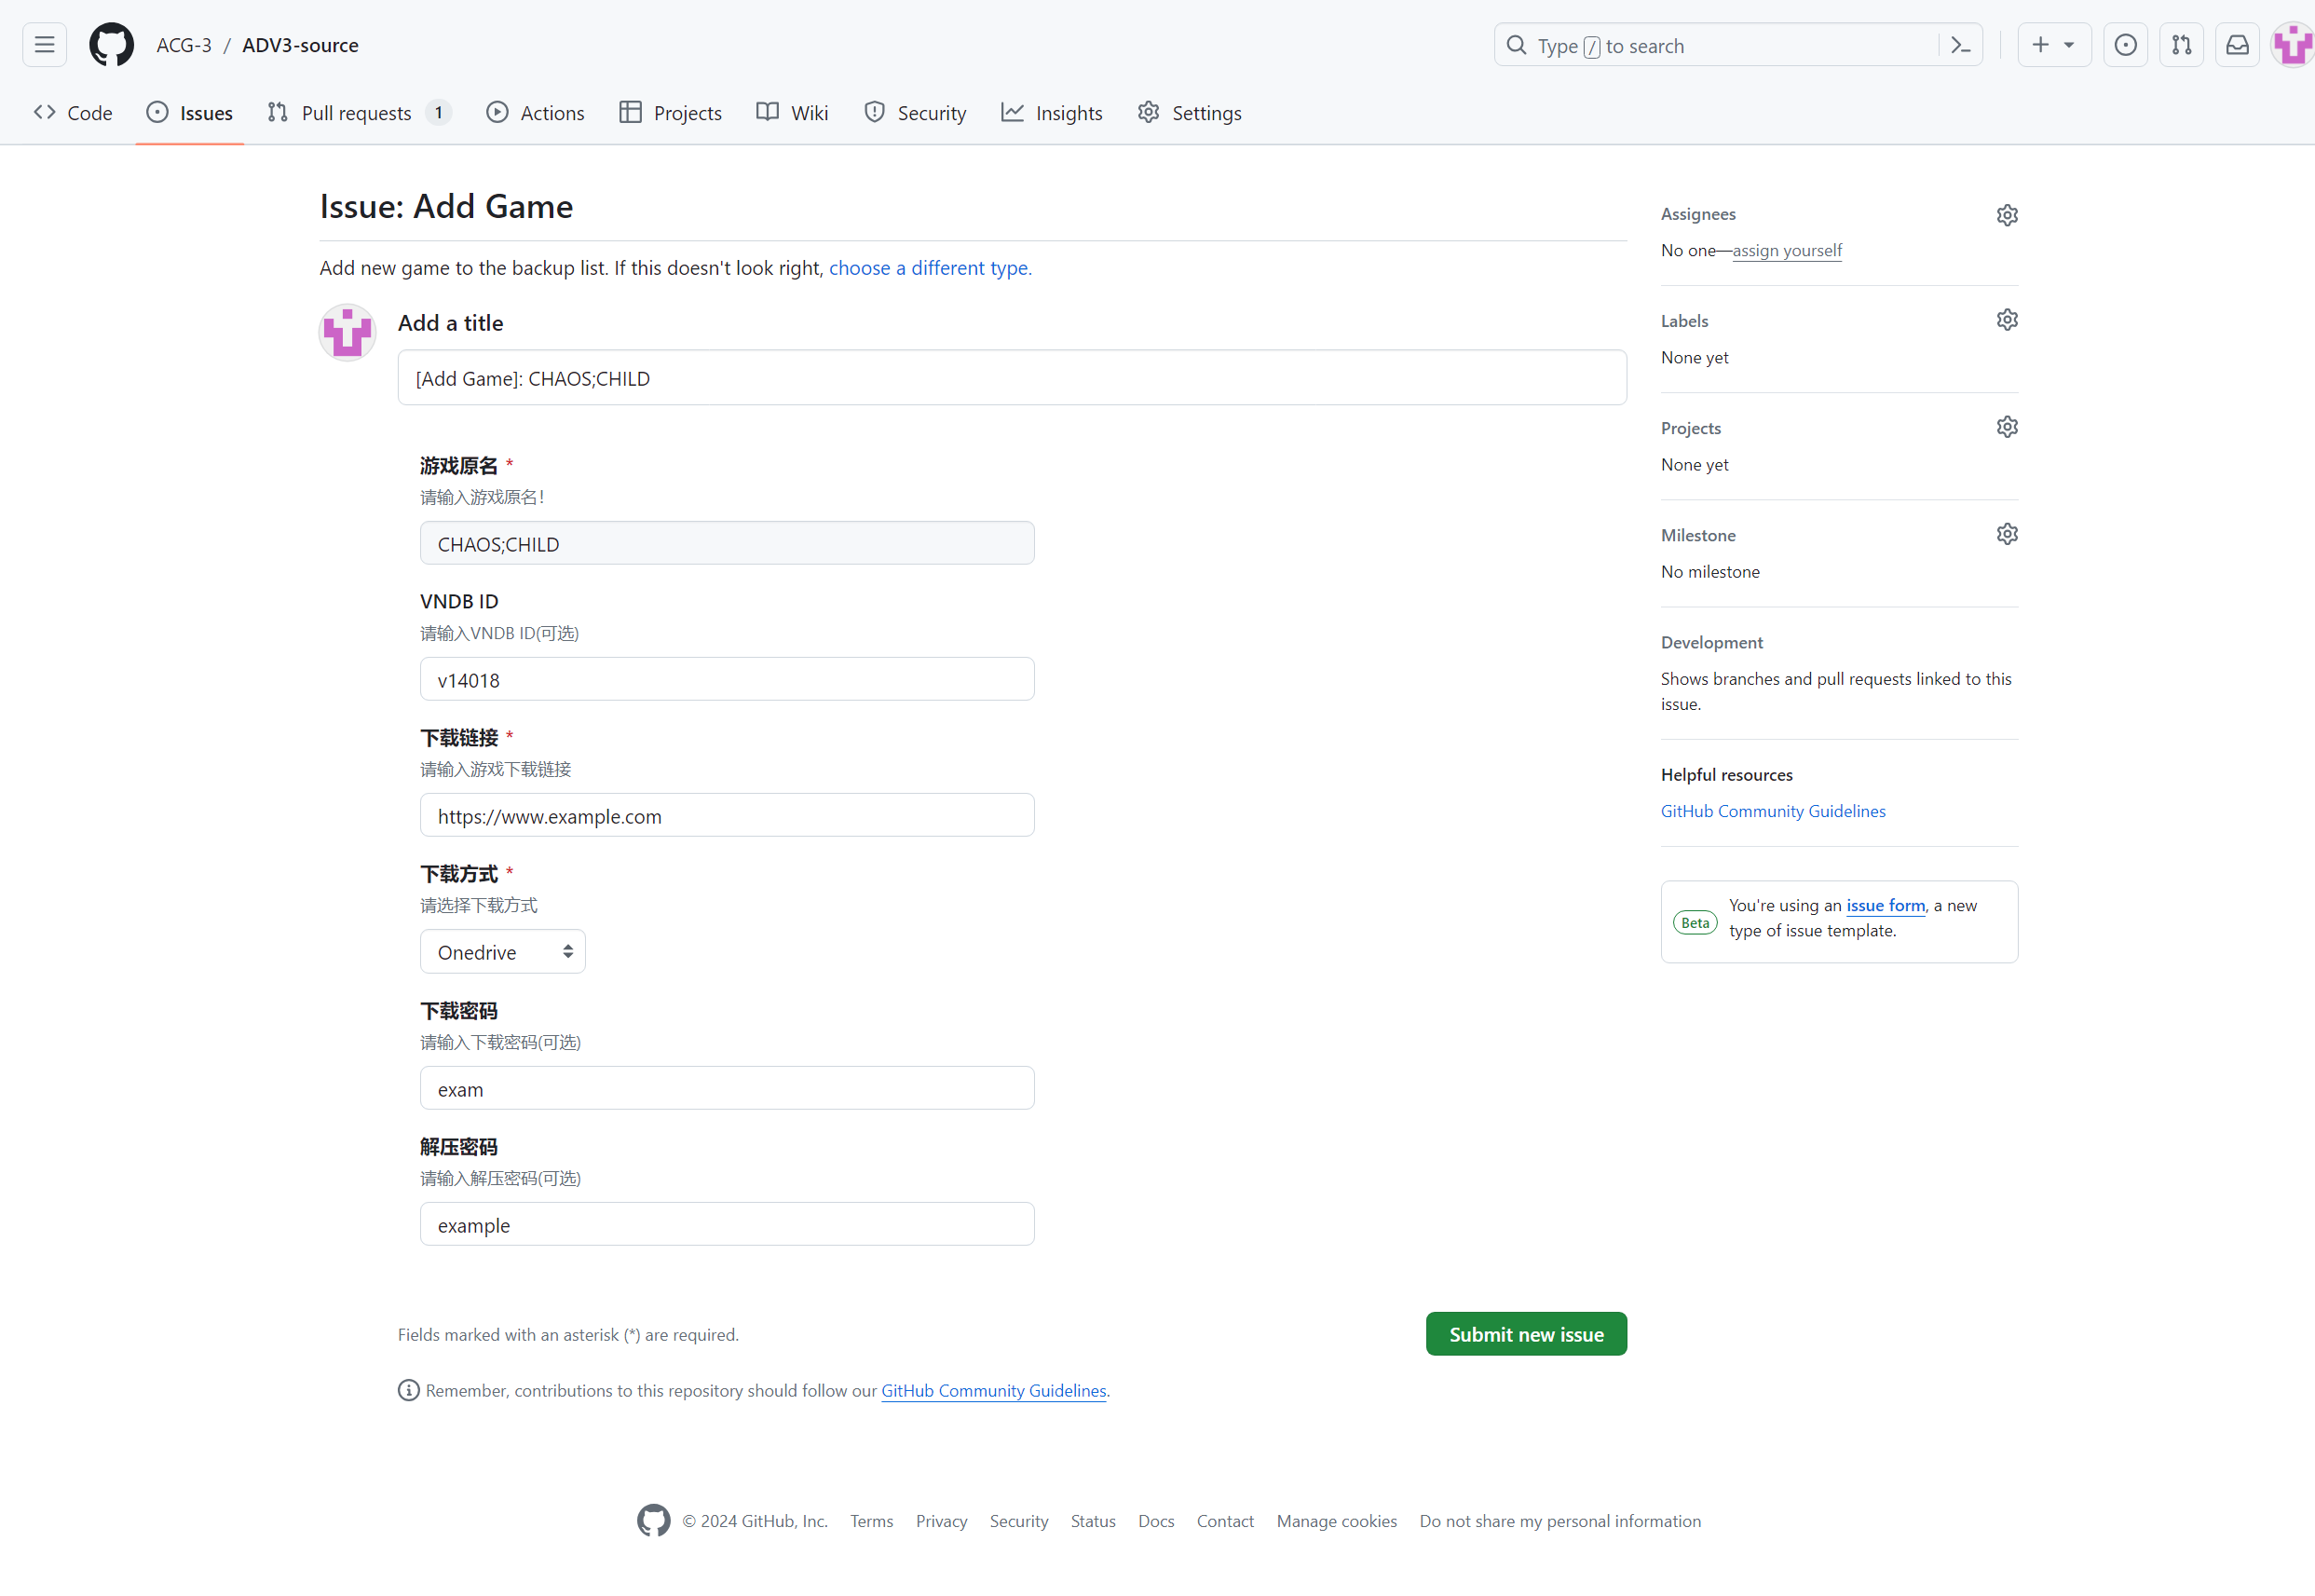2315x1596 pixels.
Task: Open the command palette icon
Action: pyautogui.click(x=1960, y=45)
